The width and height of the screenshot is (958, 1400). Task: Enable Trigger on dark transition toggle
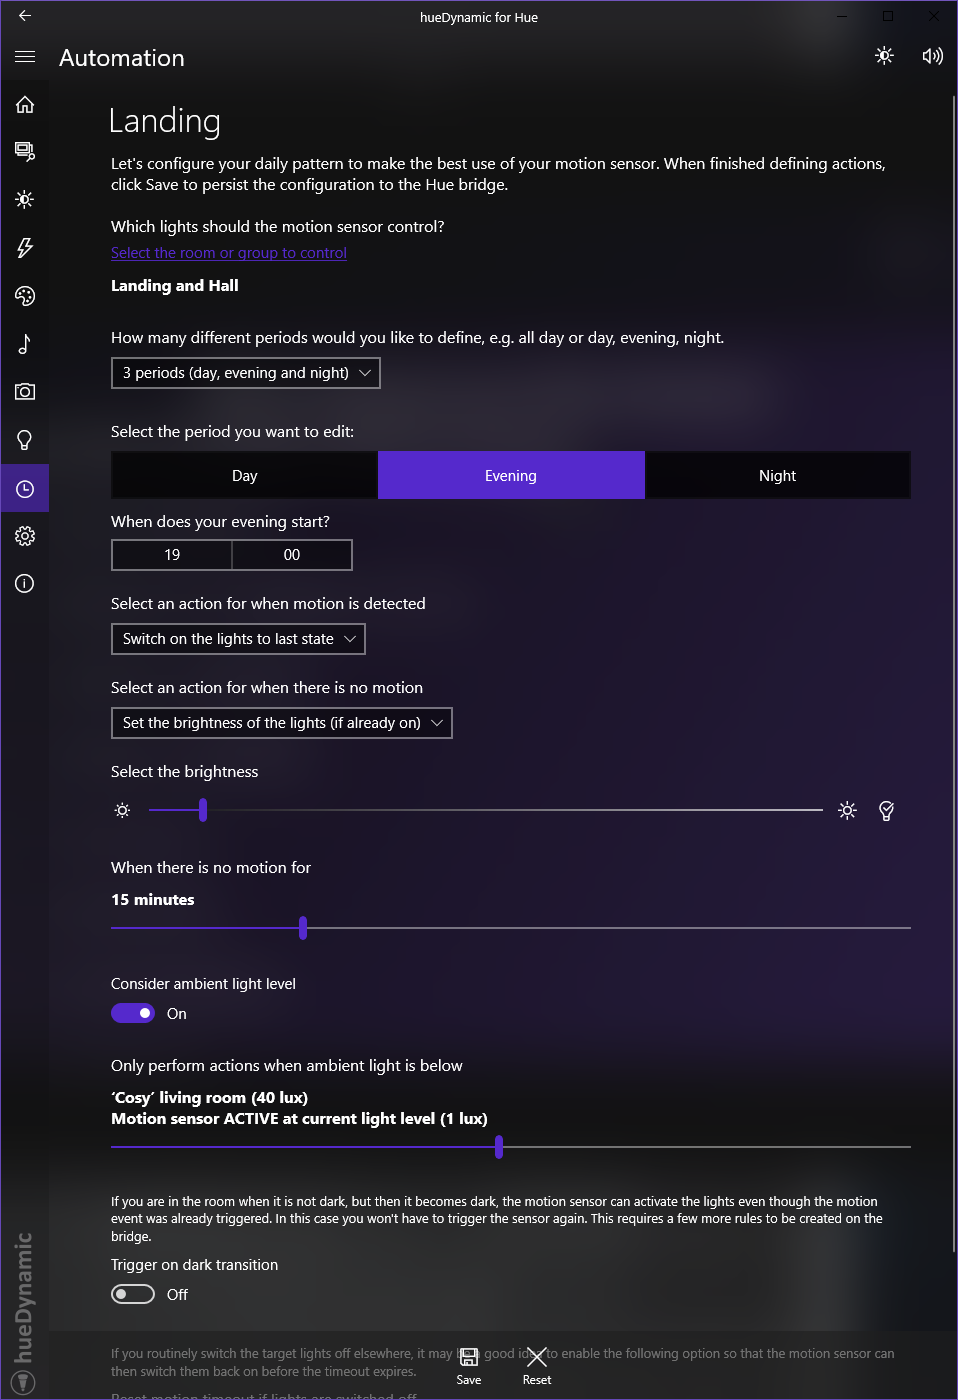coord(133,1294)
